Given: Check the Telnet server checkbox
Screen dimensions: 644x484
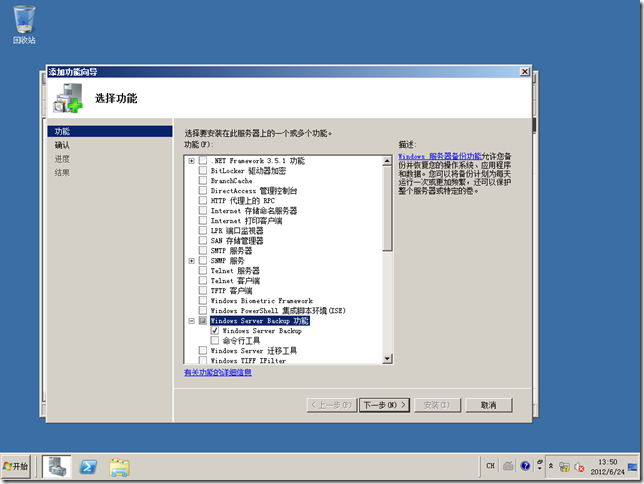Looking at the screenshot, I should (x=203, y=270).
